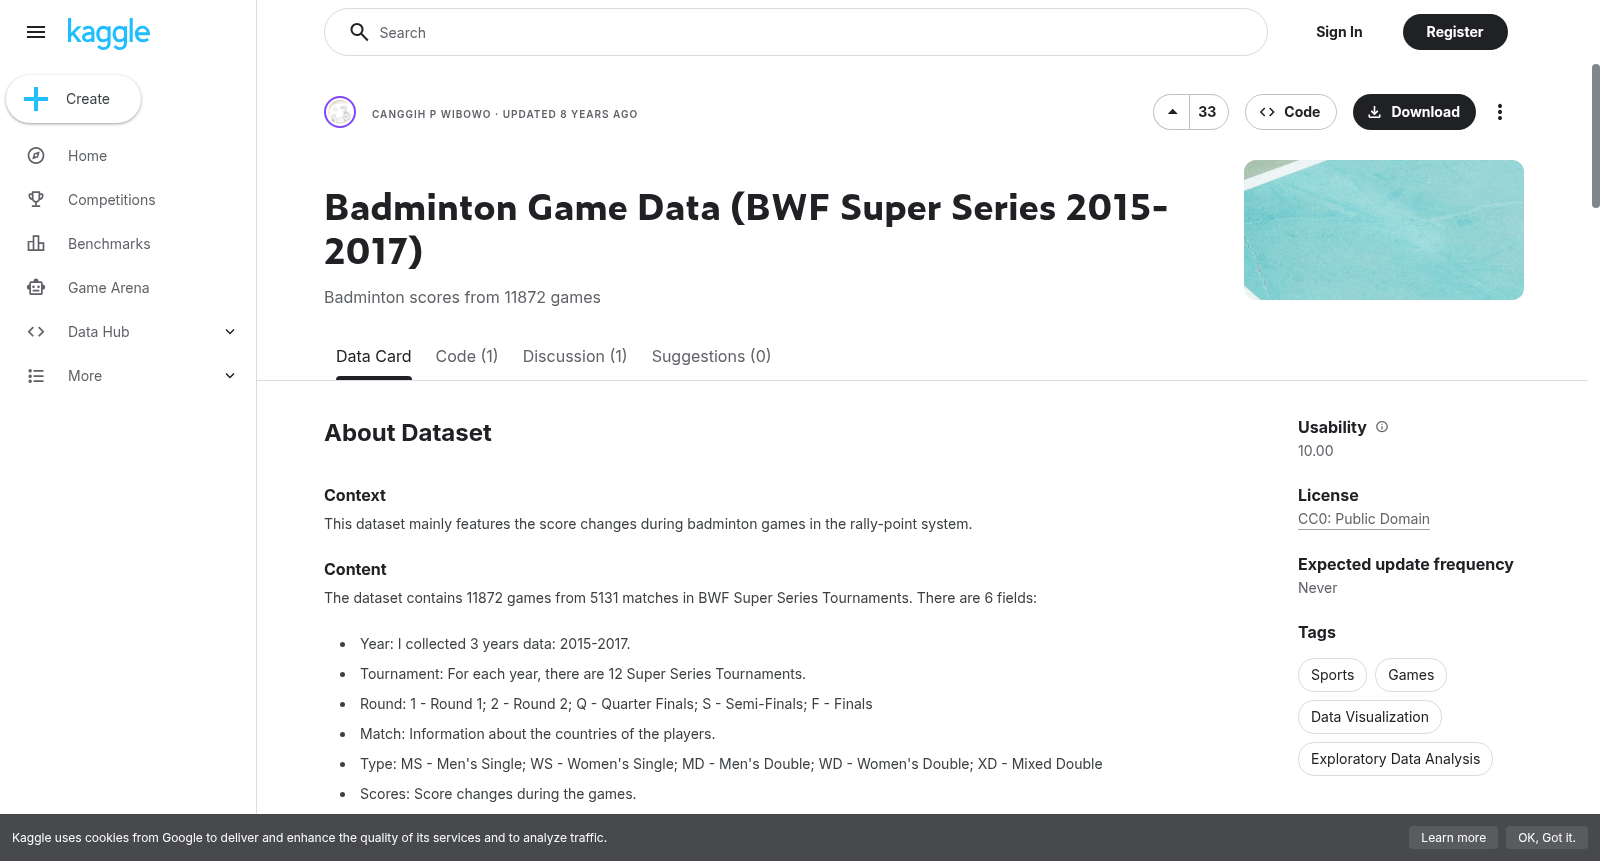Click the Benchmarks bar chart icon
Viewport: 1600px width, 861px height.
pos(36,244)
